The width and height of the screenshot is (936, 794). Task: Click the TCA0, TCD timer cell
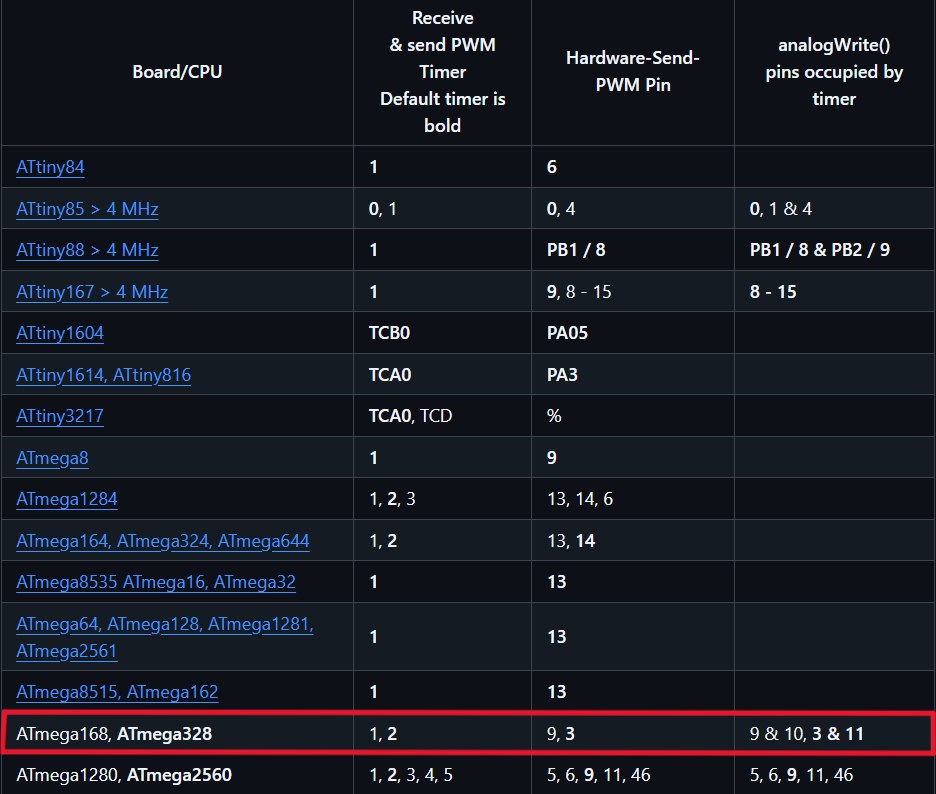click(442, 416)
